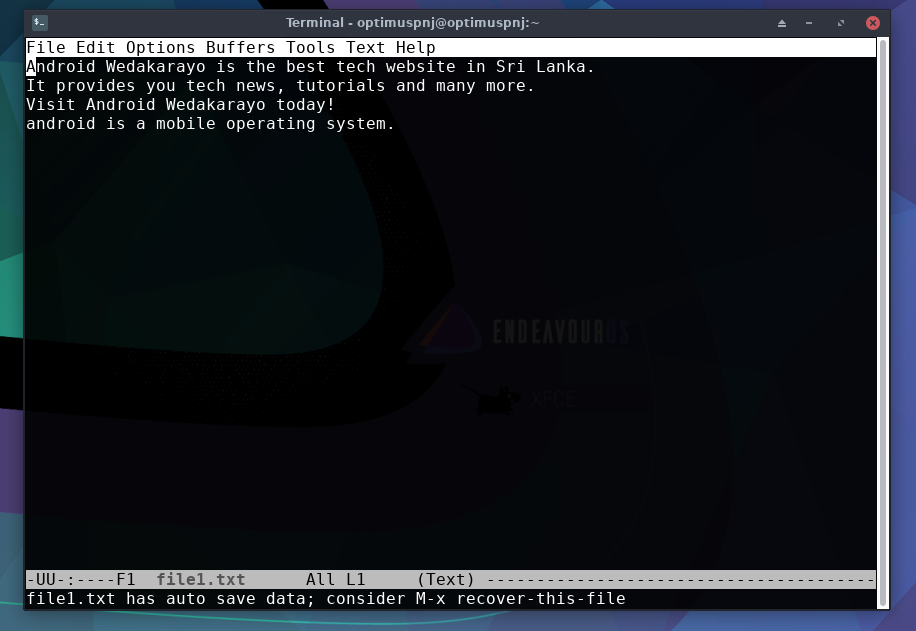The width and height of the screenshot is (916, 631).
Task: Maximize the Terminal window
Action: [x=841, y=23]
